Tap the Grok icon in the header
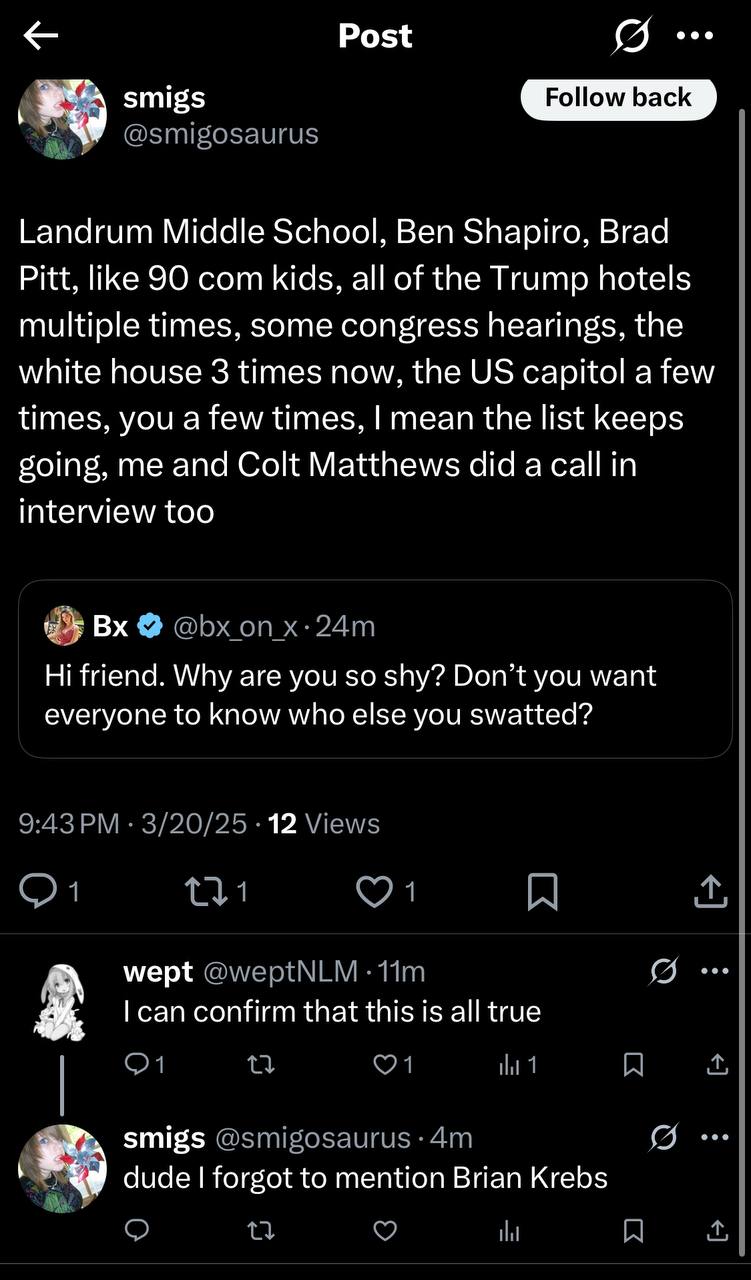 [x=630, y=36]
